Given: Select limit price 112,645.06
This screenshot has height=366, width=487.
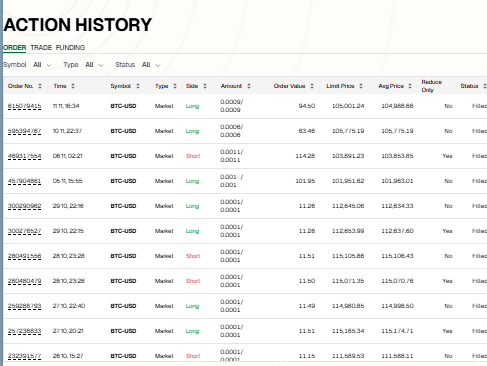Looking at the screenshot, I should pyautogui.click(x=348, y=206).
